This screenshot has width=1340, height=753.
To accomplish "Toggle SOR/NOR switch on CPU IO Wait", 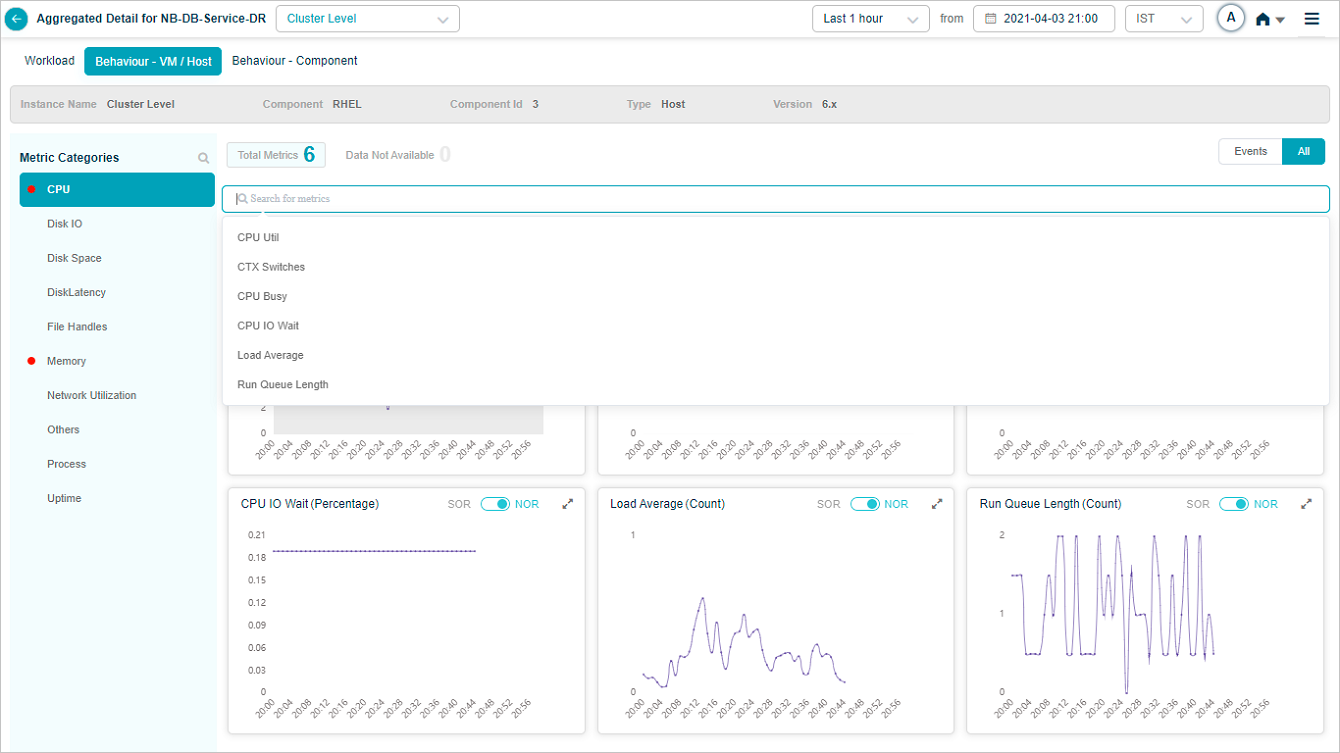I will [495, 504].
